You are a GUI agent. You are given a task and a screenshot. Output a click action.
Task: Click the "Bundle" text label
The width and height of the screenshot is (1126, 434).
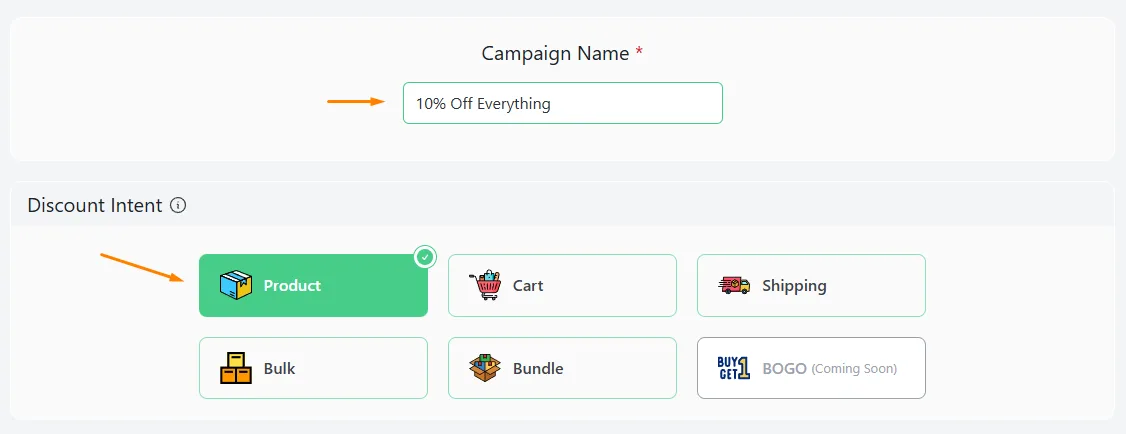coord(538,369)
